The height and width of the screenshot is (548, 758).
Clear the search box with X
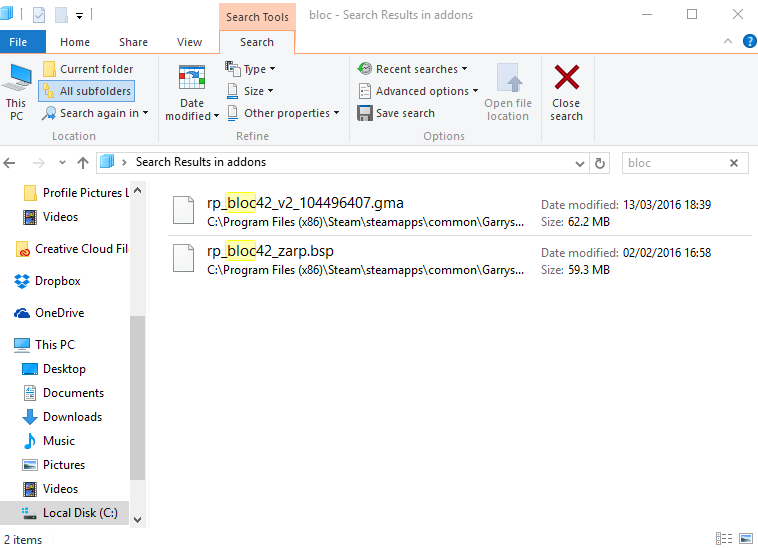734,163
